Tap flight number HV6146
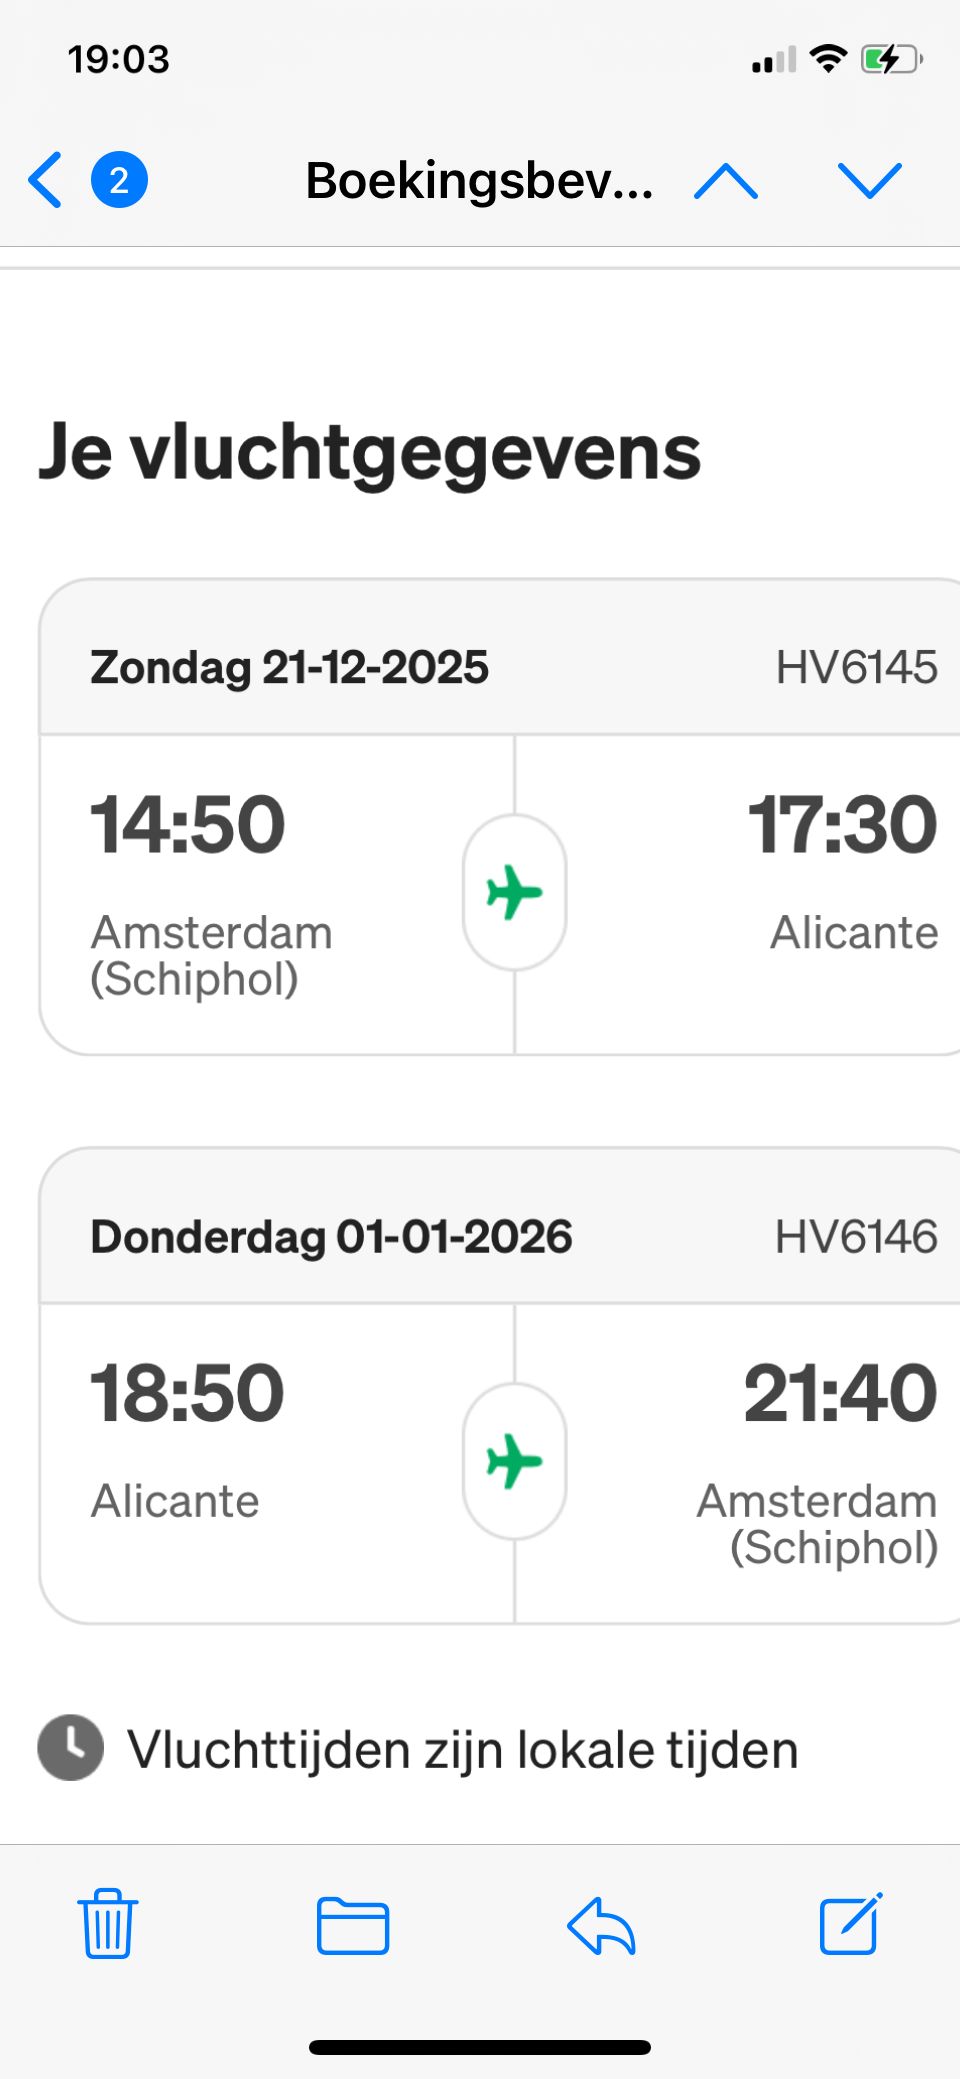Screen dimensions: 960x2079 [x=856, y=1237]
